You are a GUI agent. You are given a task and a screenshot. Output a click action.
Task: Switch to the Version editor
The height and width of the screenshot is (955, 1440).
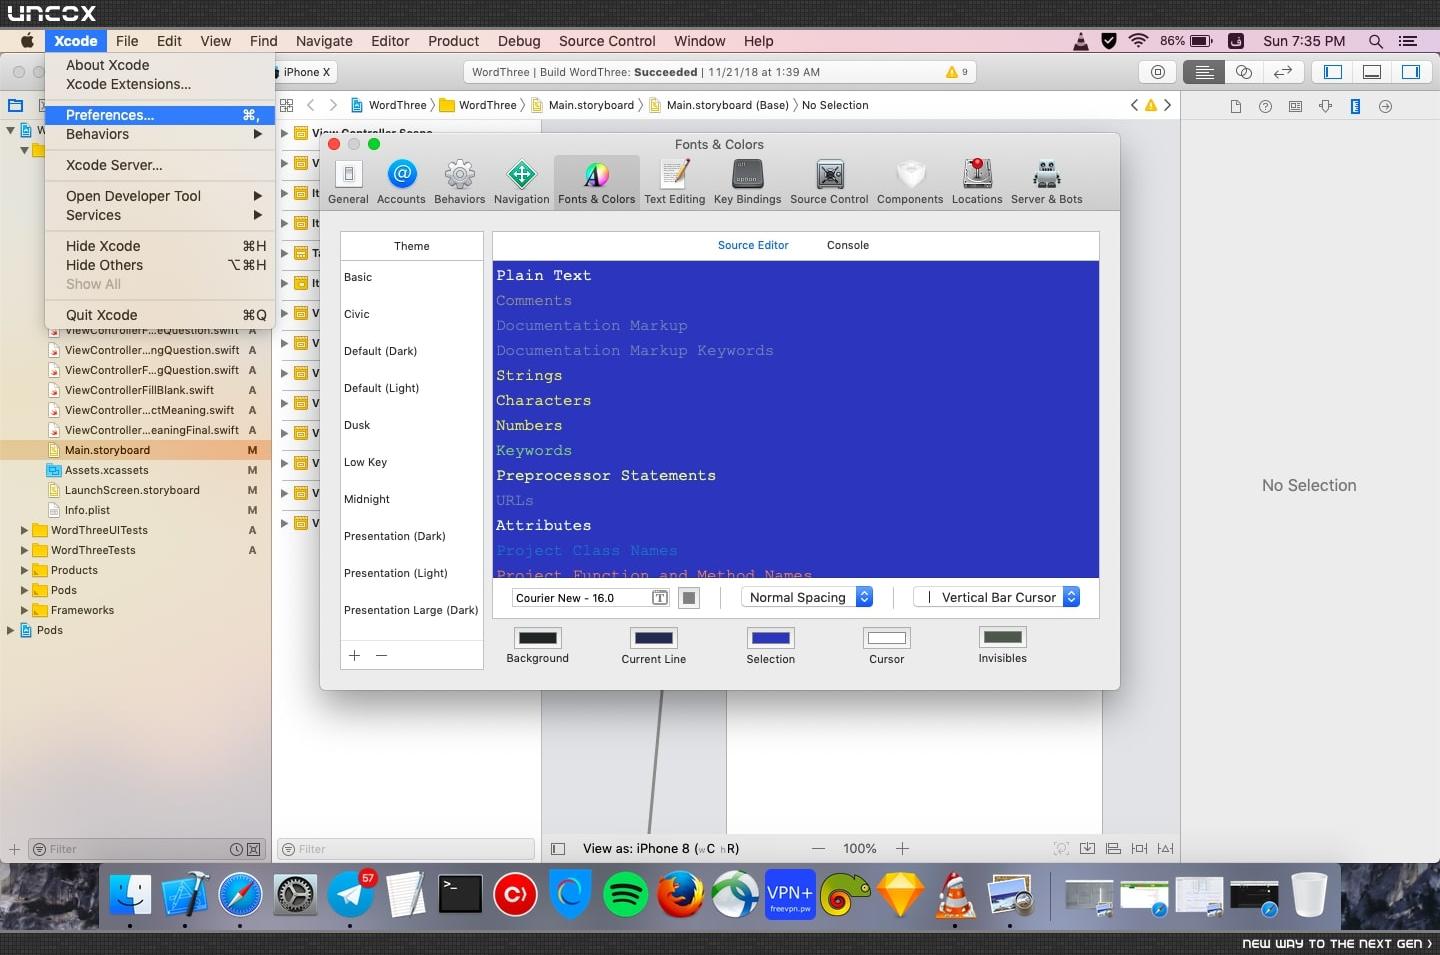1283,72
